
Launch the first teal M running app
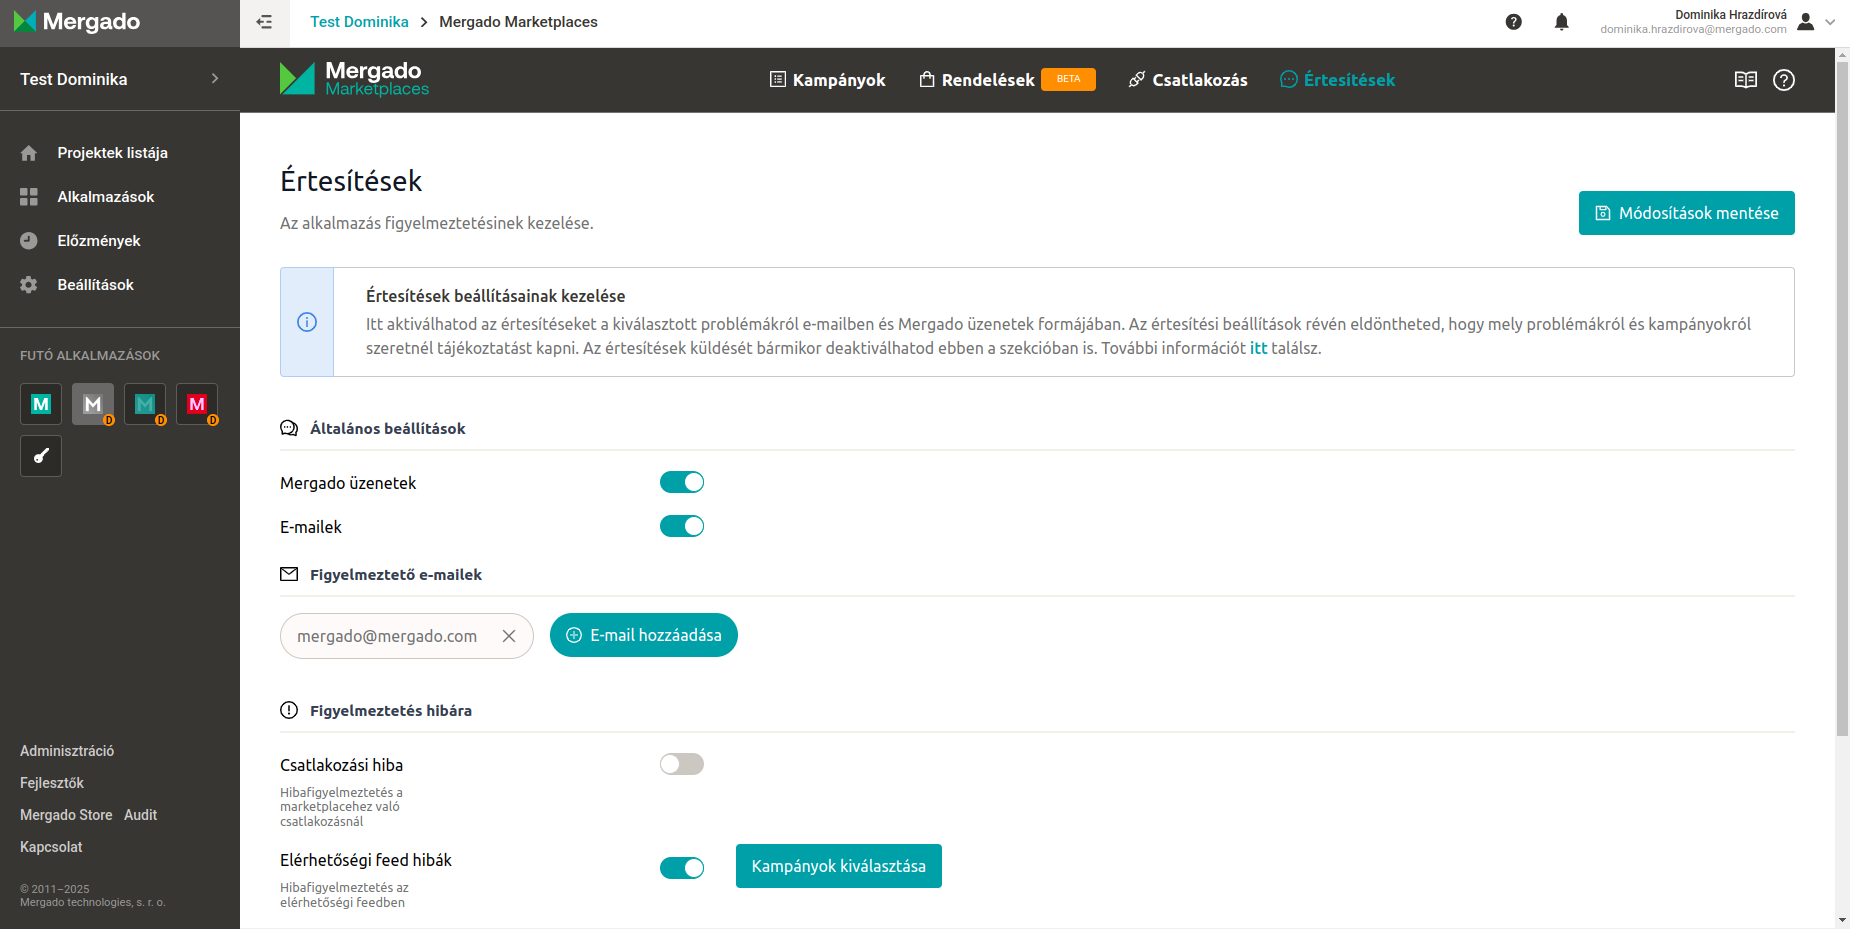(41, 404)
